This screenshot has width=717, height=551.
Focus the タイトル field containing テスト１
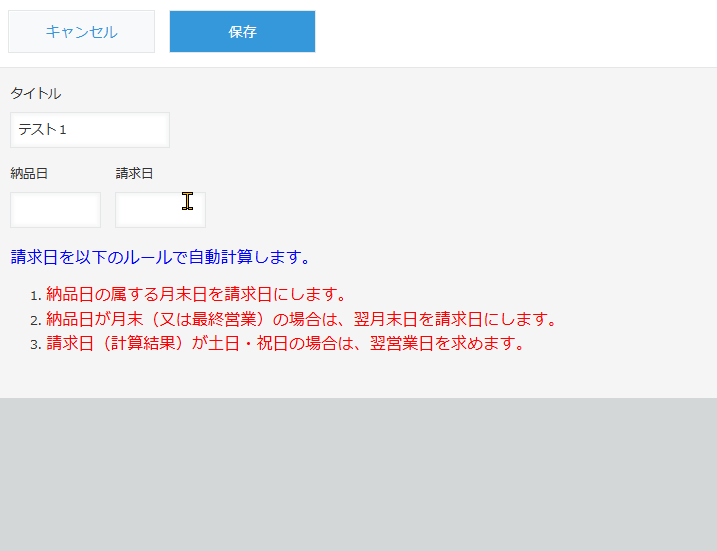tap(89, 130)
